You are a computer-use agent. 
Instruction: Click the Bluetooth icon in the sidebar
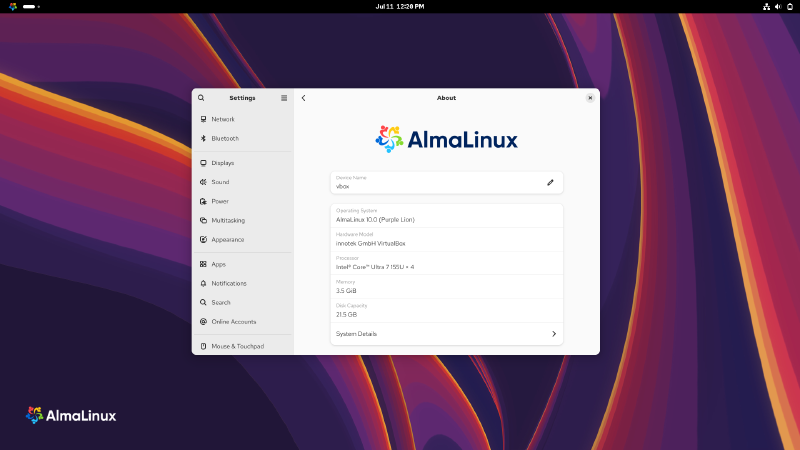tap(203, 138)
